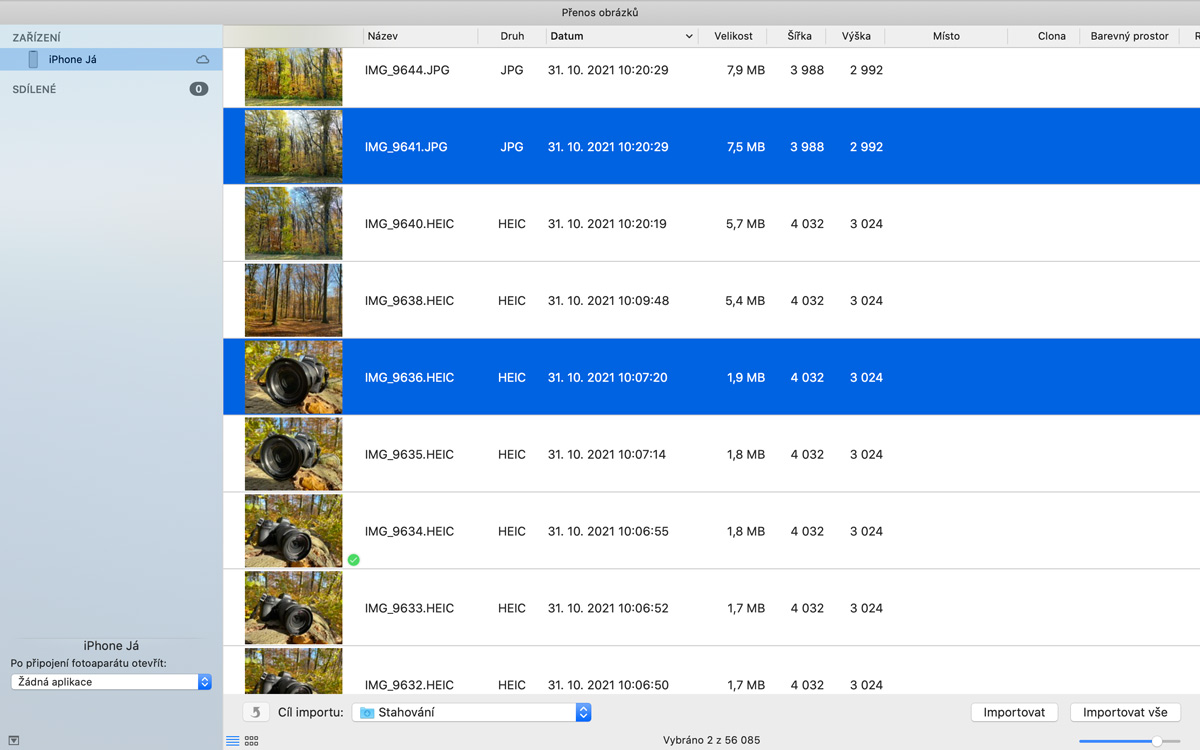Click the hide sidebar panel icon
This screenshot has height=750, width=1200.
coord(14,741)
